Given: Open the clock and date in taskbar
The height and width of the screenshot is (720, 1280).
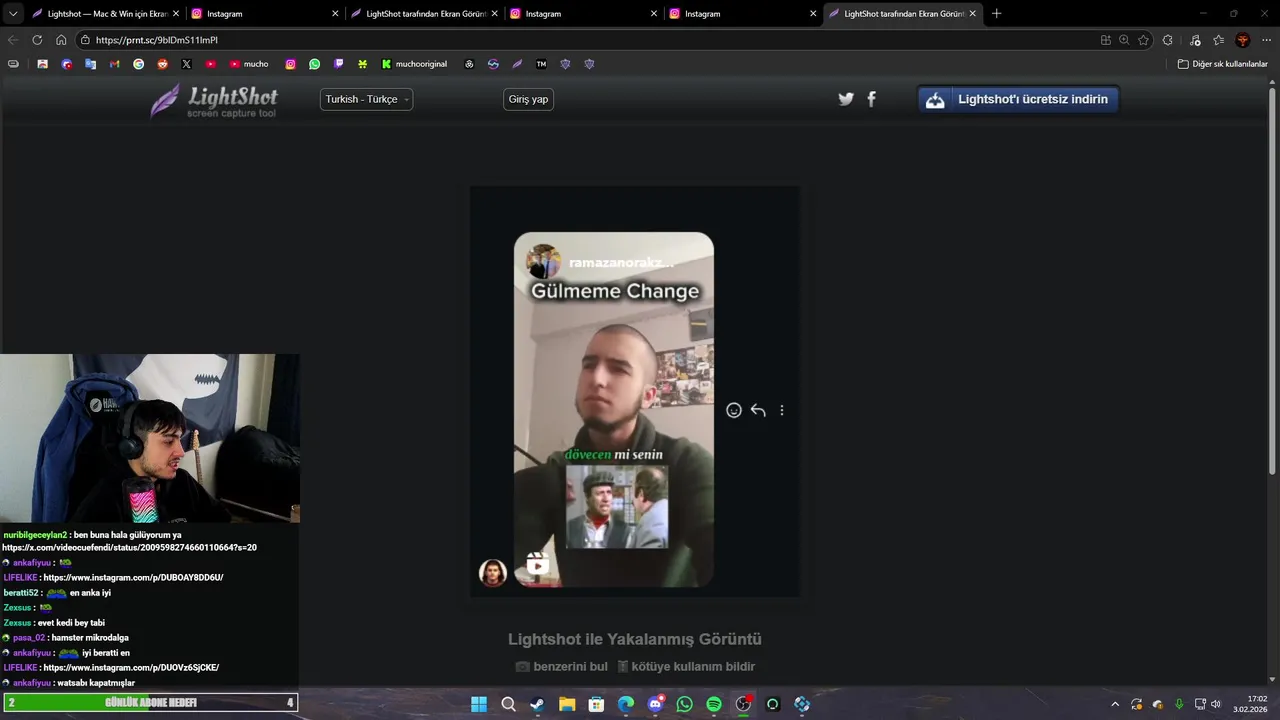Looking at the screenshot, I should (x=1250, y=704).
